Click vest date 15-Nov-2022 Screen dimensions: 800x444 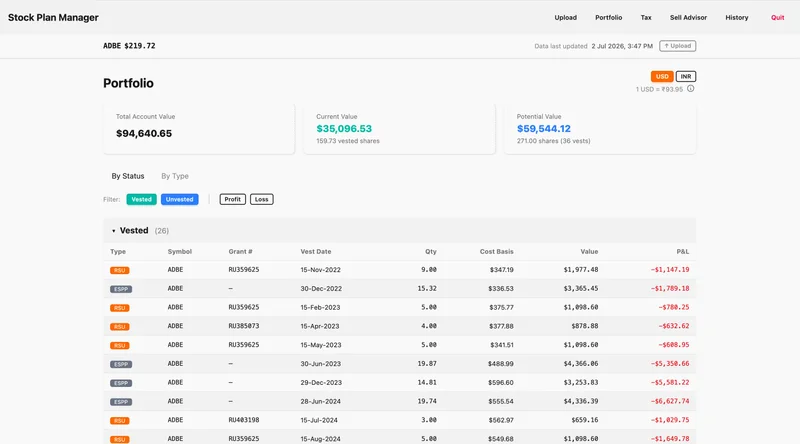(320, 270)
